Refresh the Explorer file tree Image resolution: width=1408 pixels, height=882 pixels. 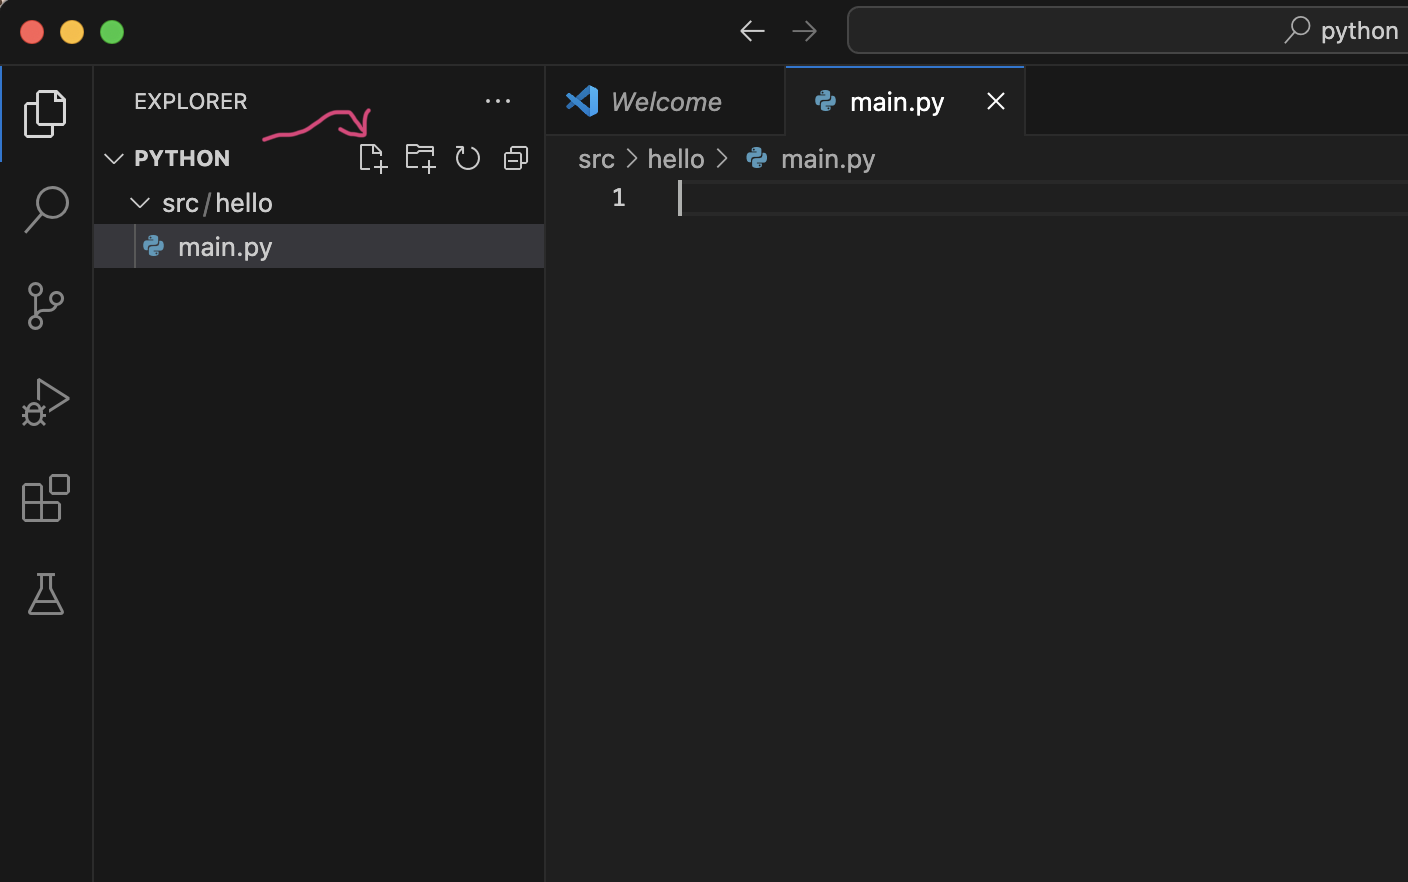(468, 158)
